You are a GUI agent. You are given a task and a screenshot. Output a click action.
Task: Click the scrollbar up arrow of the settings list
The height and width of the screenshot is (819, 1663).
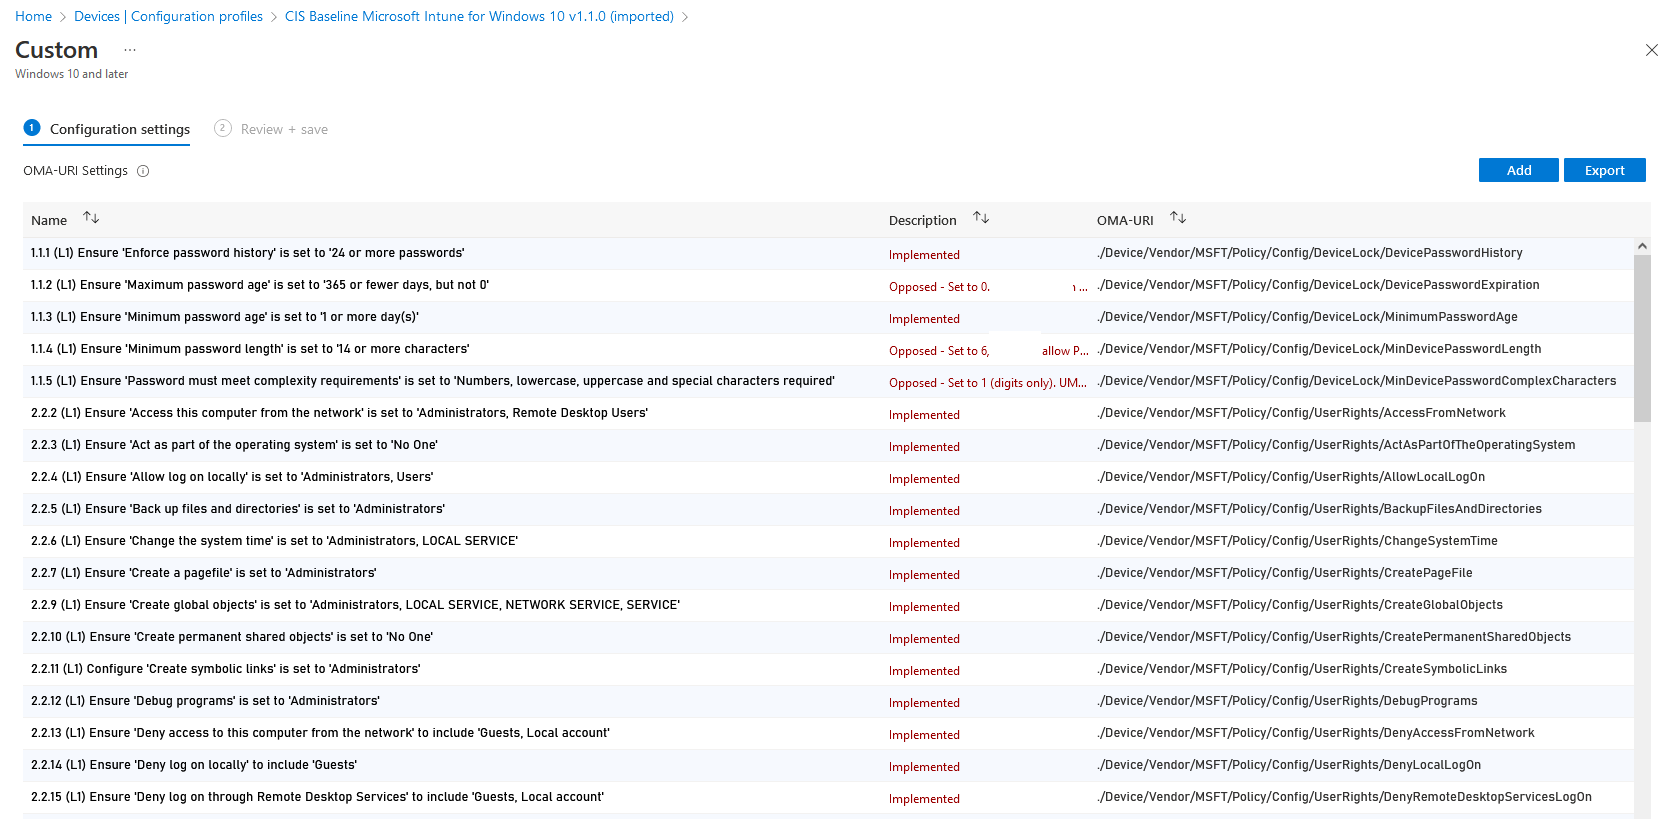click(1642, 246)
